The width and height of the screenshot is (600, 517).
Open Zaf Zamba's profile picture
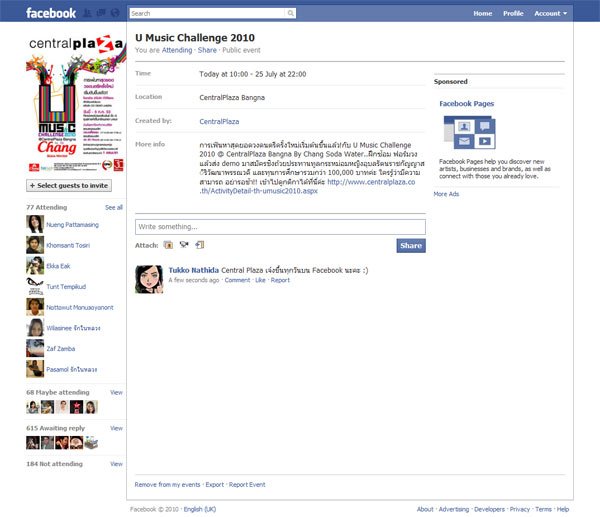[35, 348]
